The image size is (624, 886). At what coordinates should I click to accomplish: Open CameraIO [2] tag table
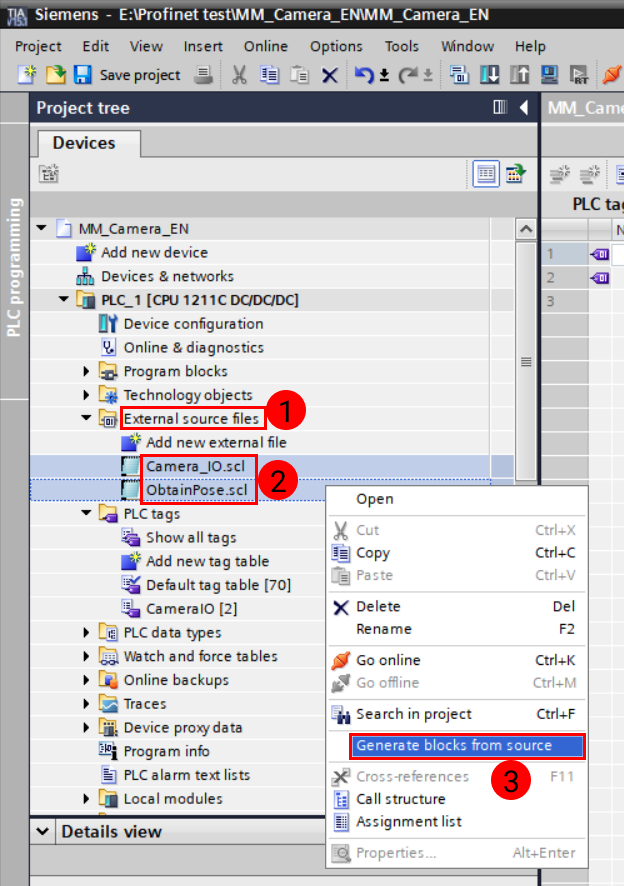tap(192, 609)
